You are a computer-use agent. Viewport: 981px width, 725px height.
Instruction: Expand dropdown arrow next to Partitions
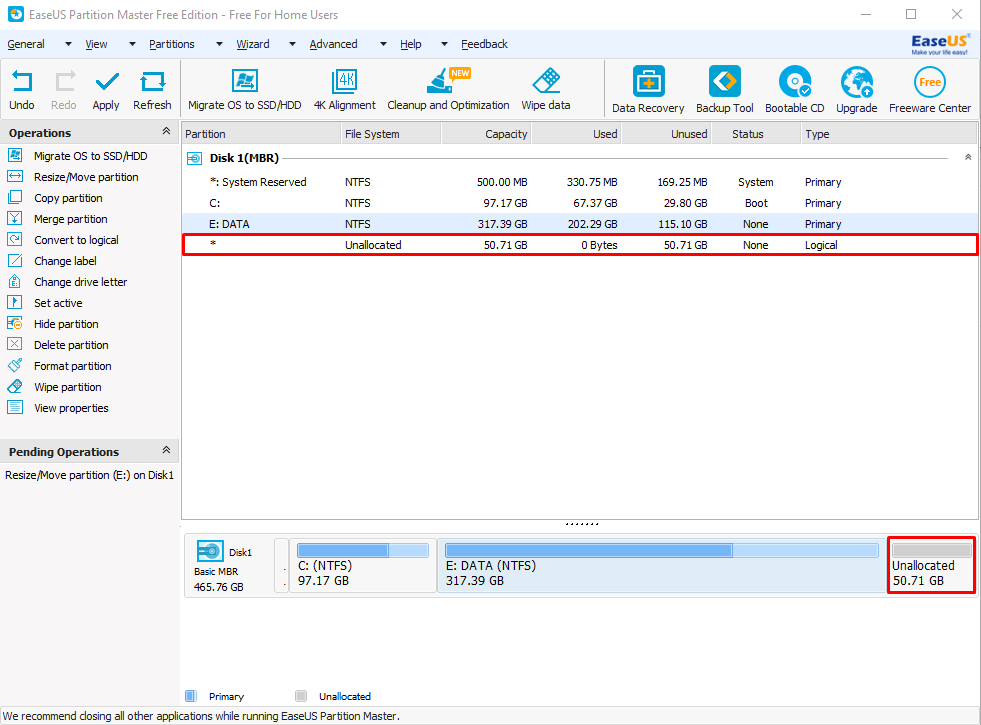(x=219, y=44)
